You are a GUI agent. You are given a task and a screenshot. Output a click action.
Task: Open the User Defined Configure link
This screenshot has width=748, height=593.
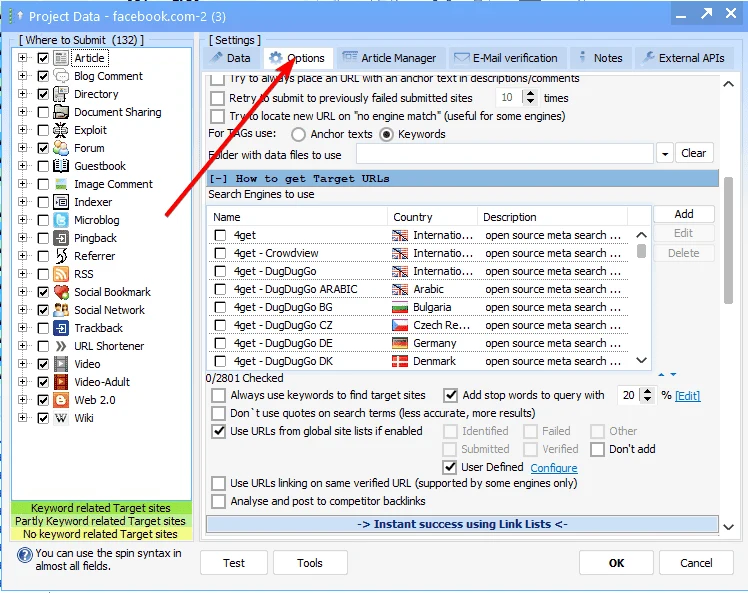point(553,468)
